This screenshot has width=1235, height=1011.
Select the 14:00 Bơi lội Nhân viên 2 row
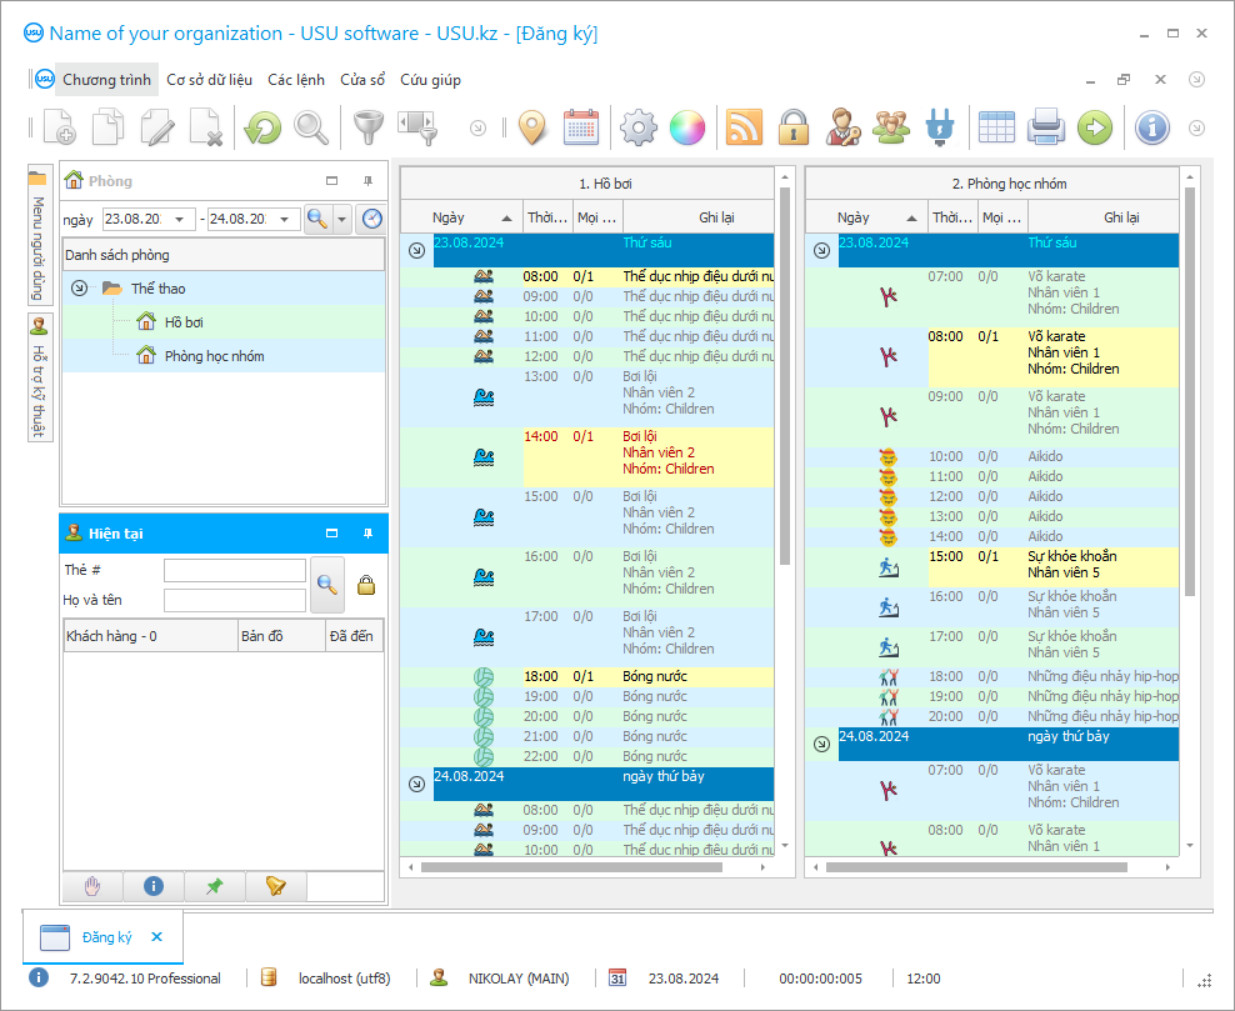coord(587,457)
